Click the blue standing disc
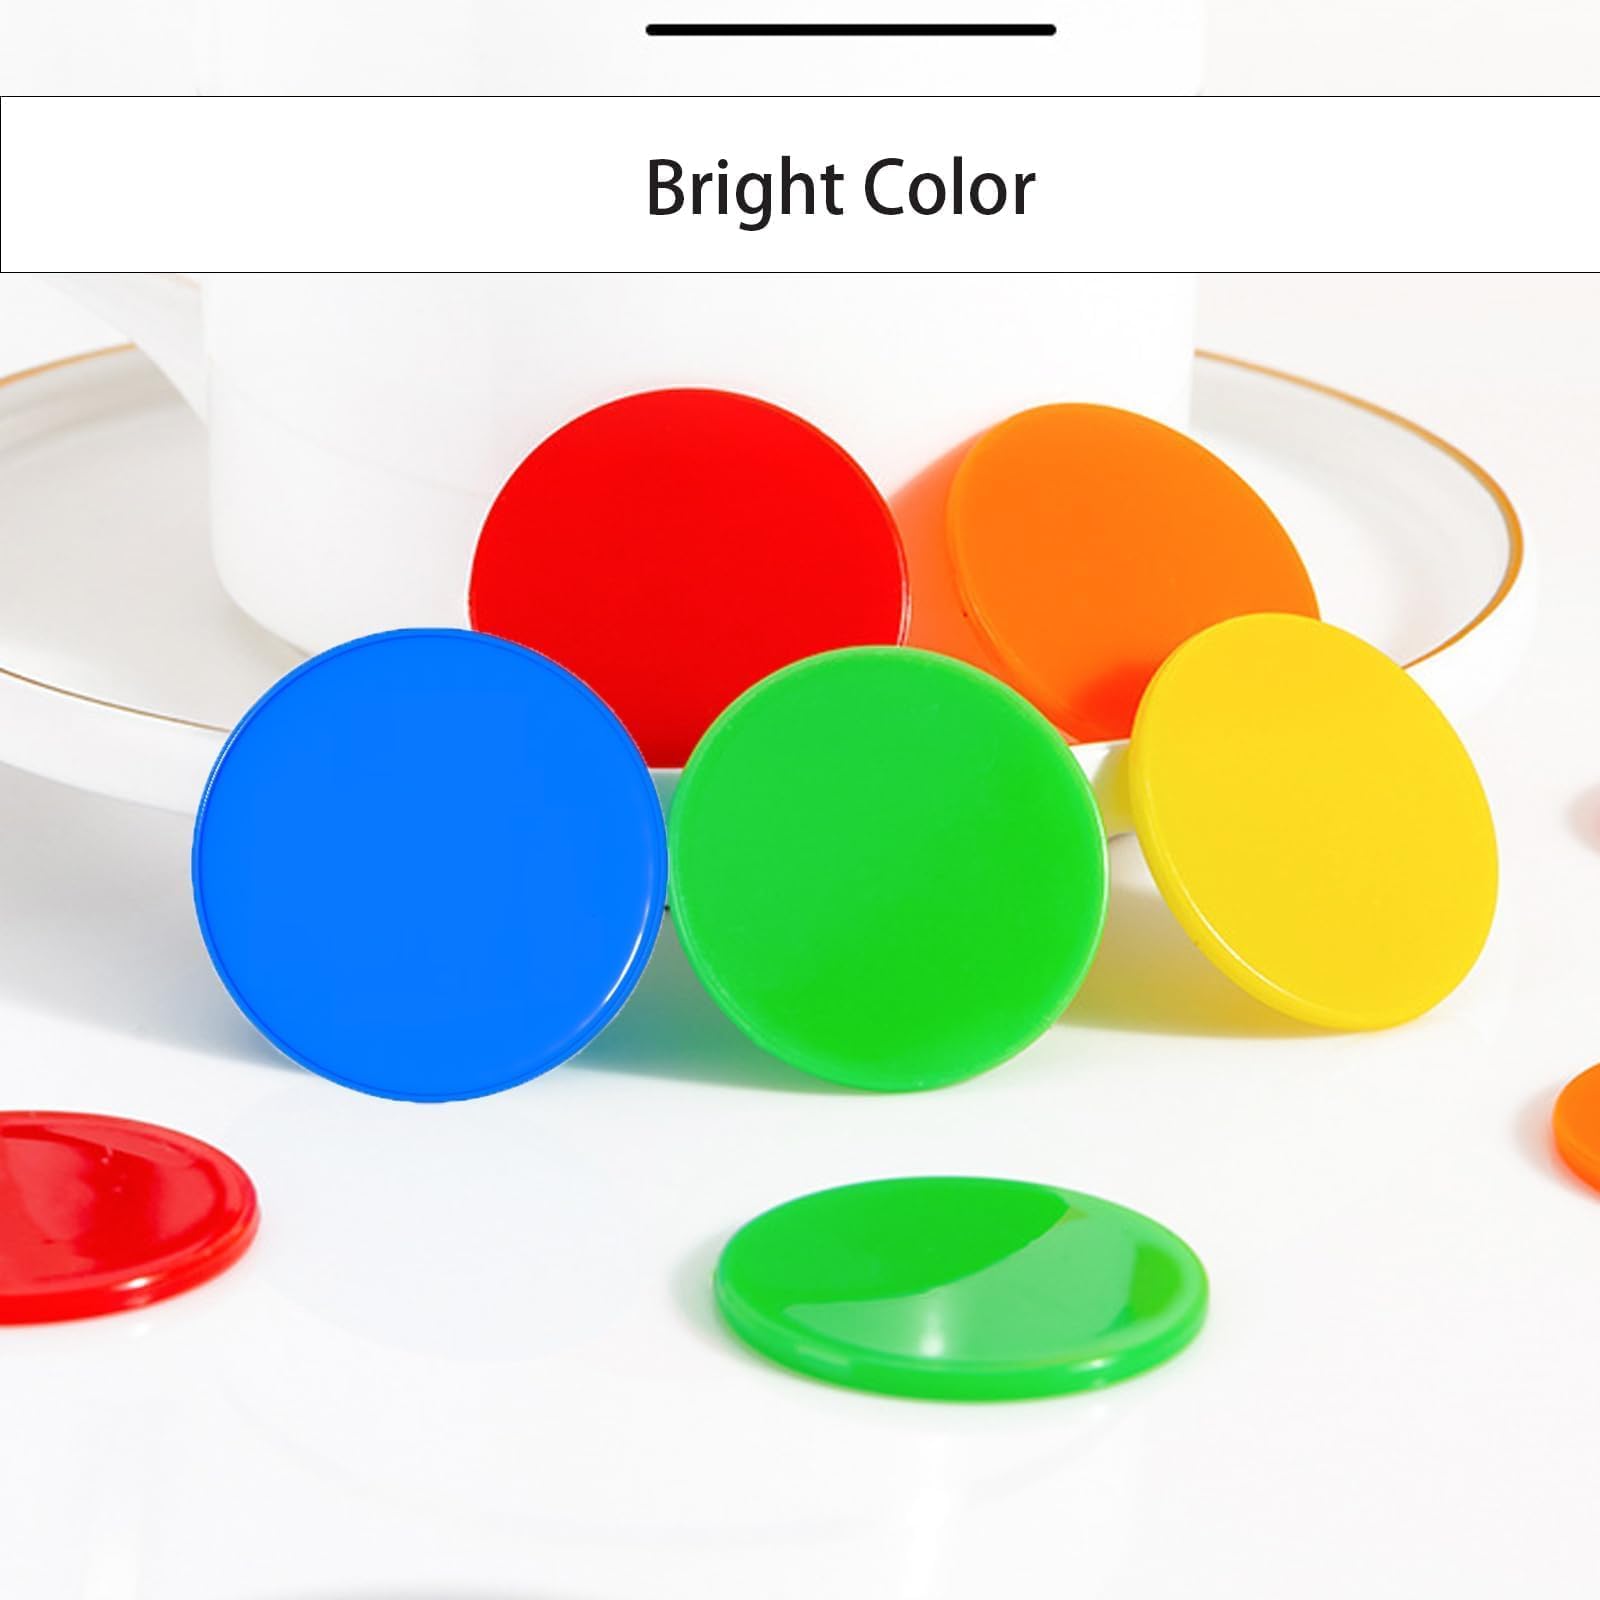This screenshot has width=1600, height=1600. click(428, 866)
